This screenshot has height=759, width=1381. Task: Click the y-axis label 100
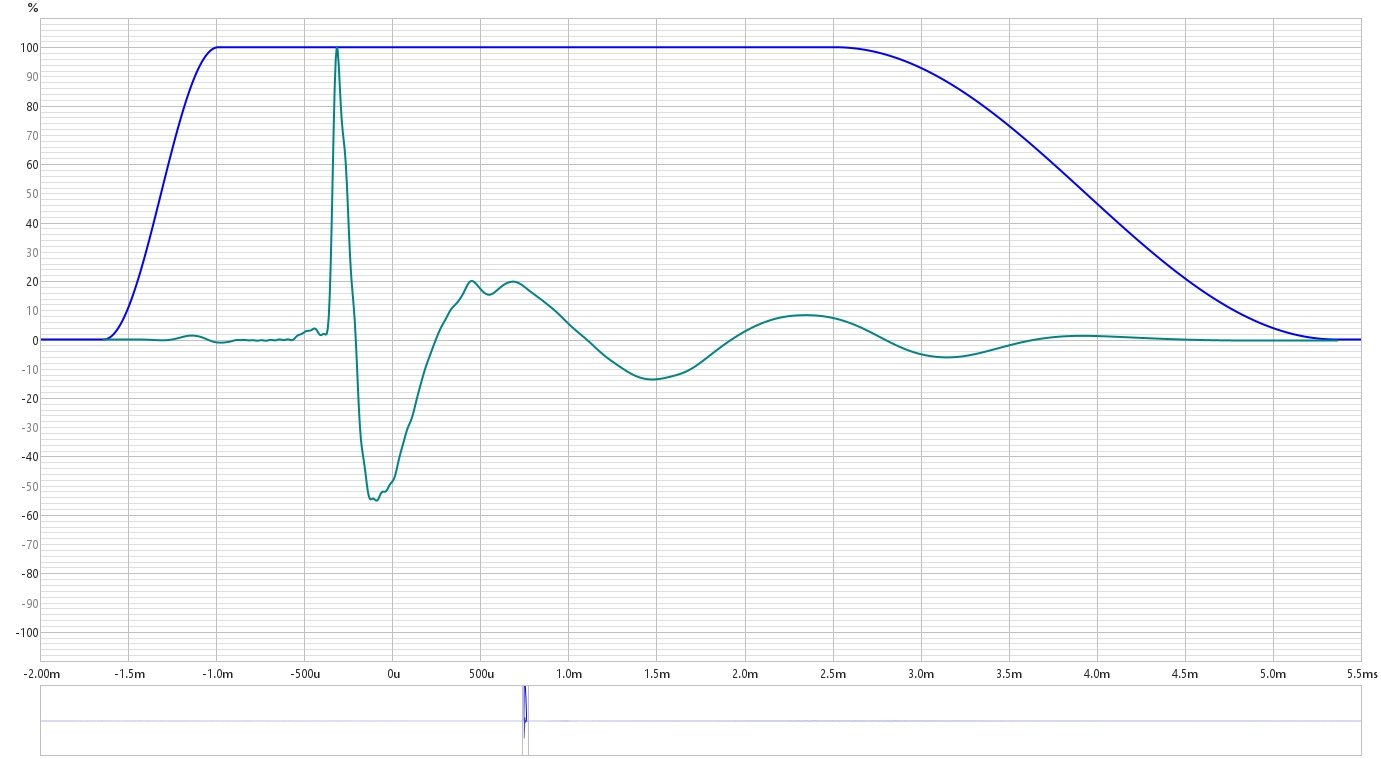coord(28,47)
